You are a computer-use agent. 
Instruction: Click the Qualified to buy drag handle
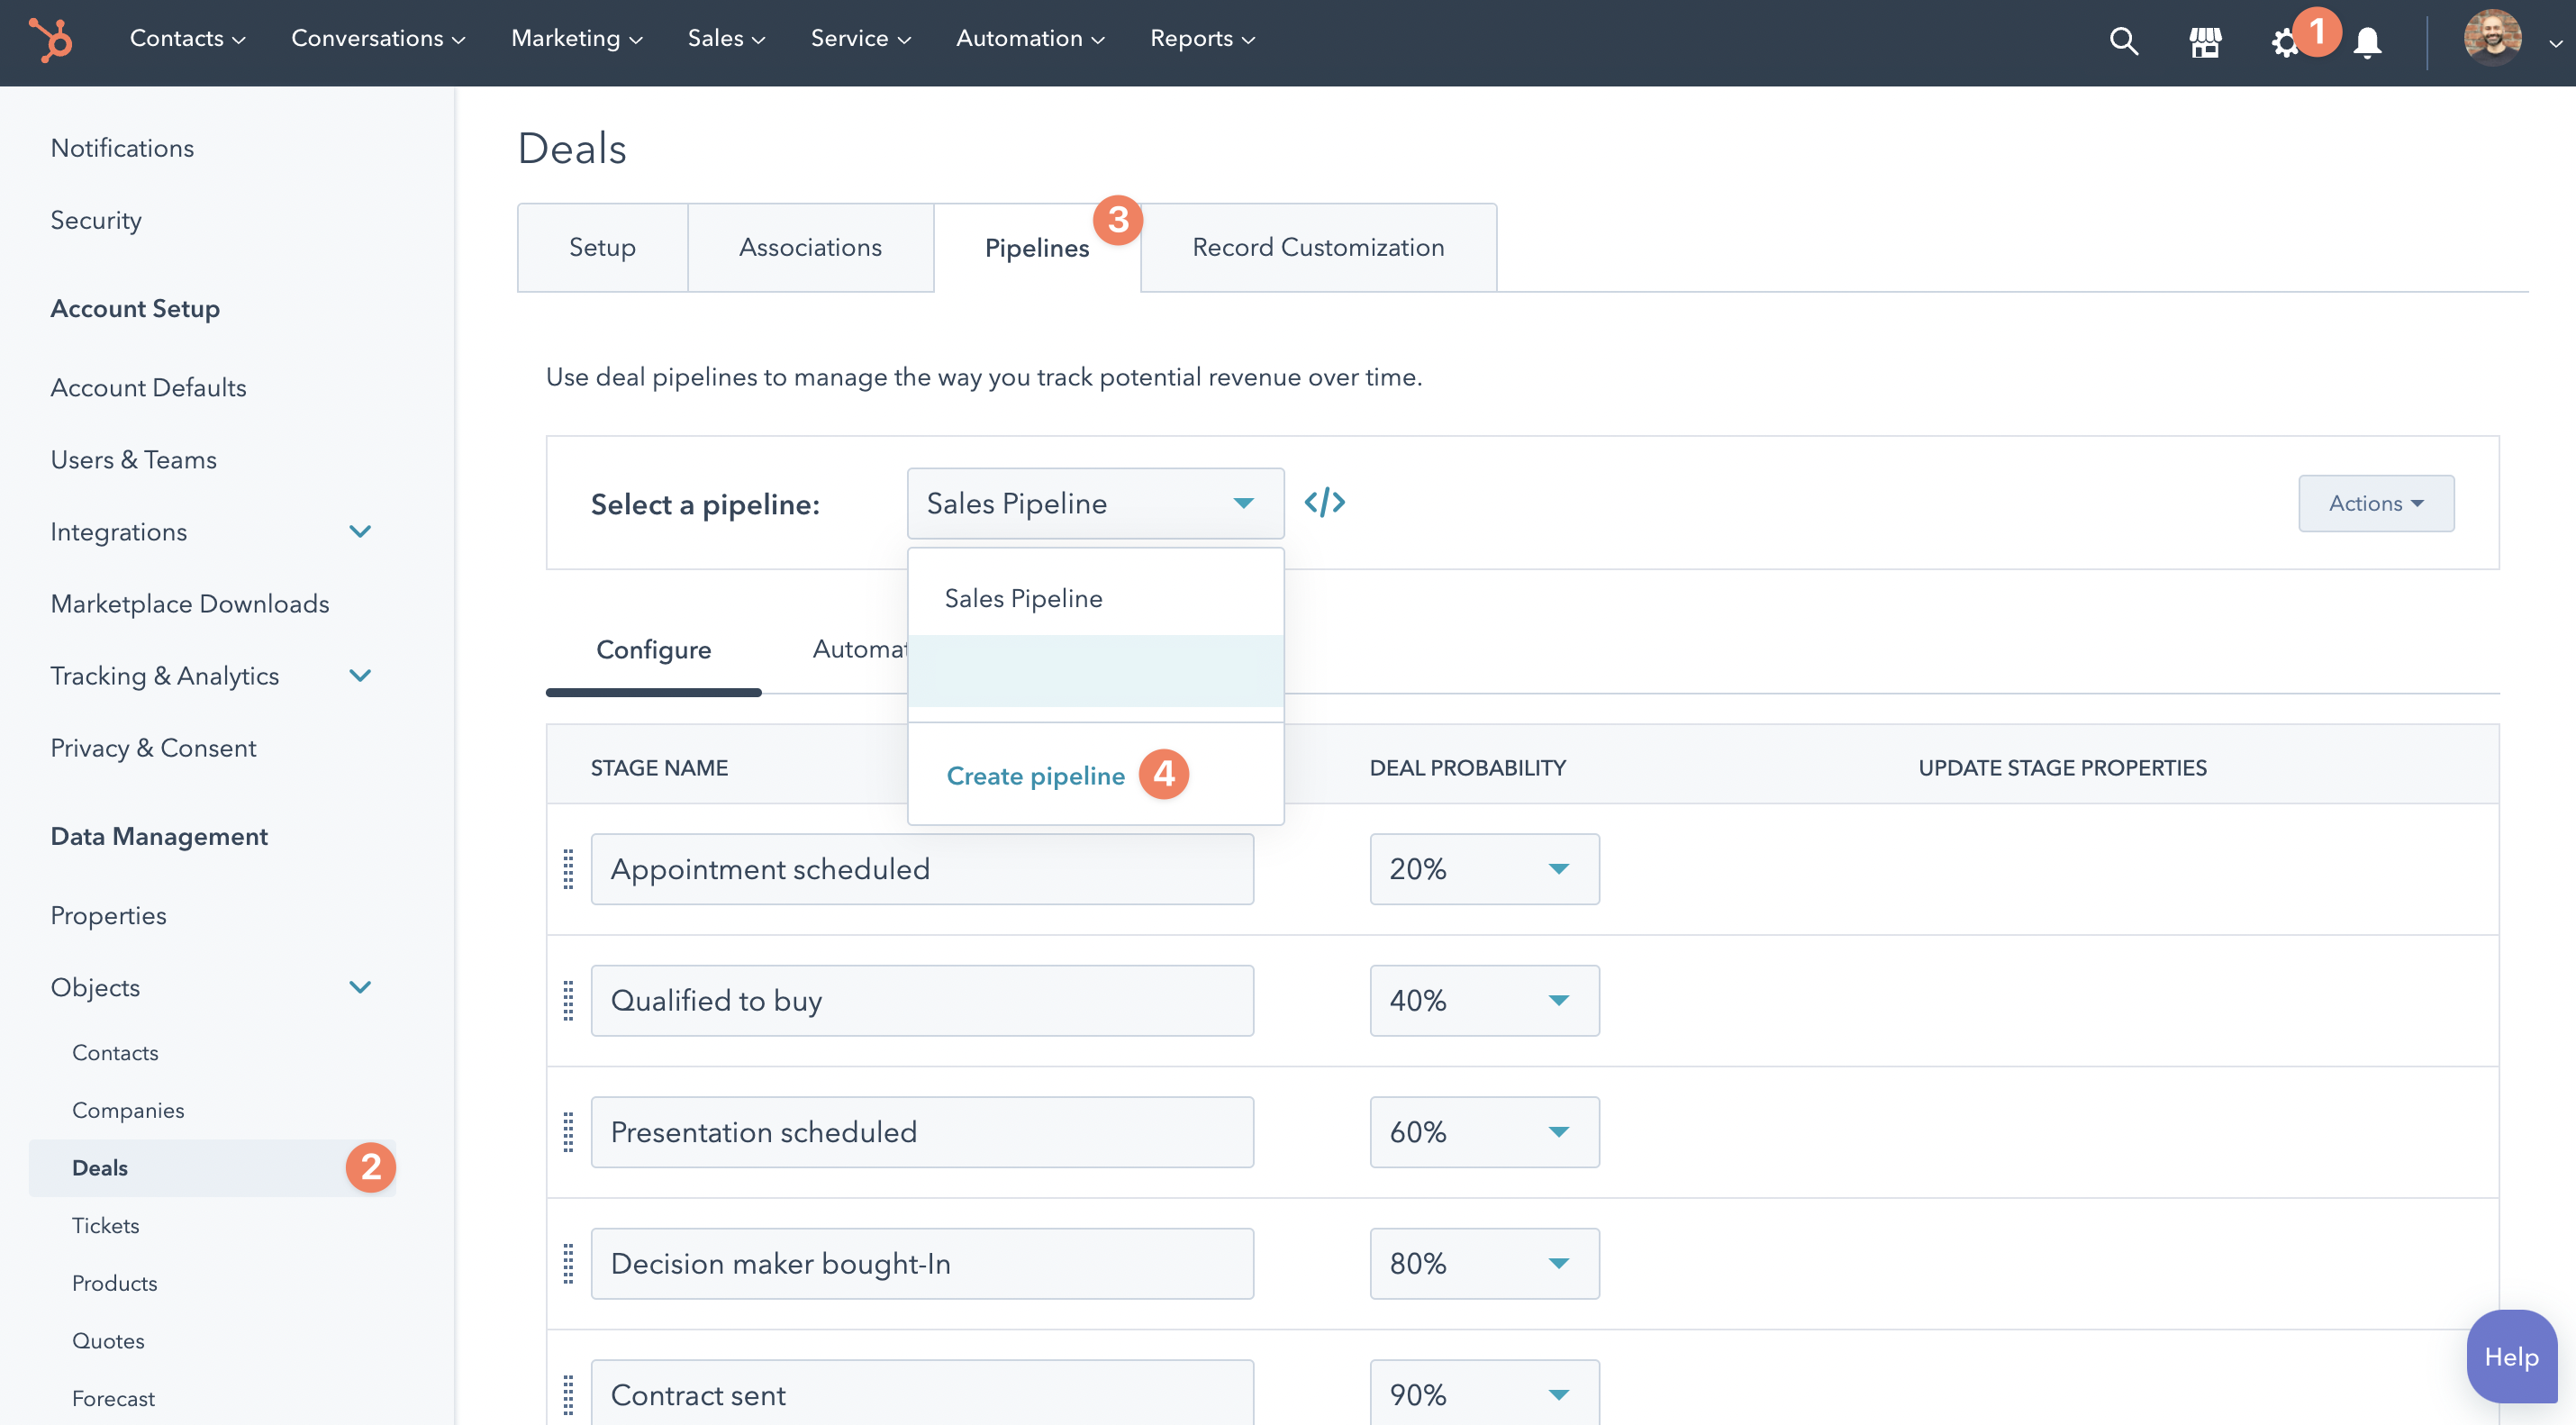[568, 1000]
